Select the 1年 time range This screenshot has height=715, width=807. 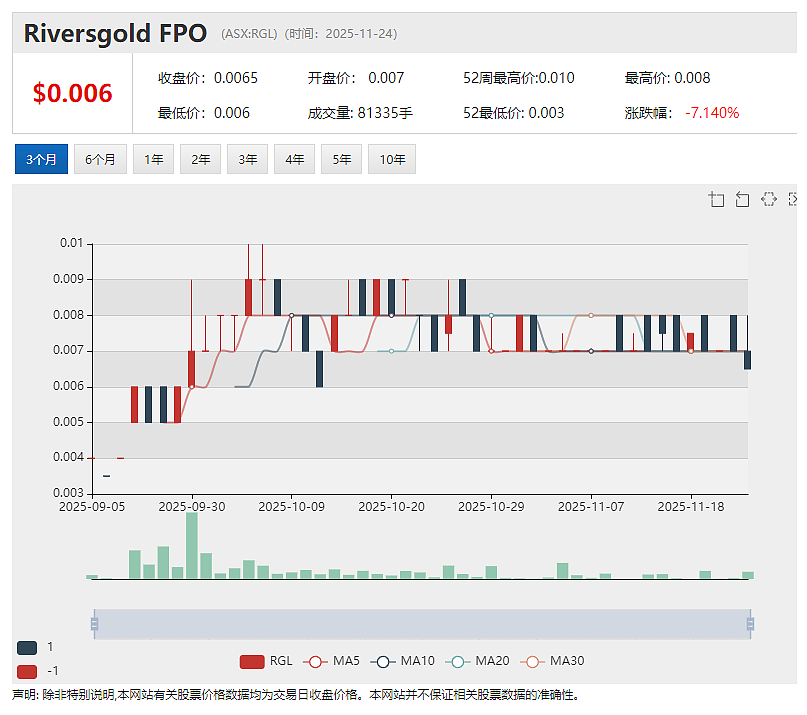click(x=153, y=159)
